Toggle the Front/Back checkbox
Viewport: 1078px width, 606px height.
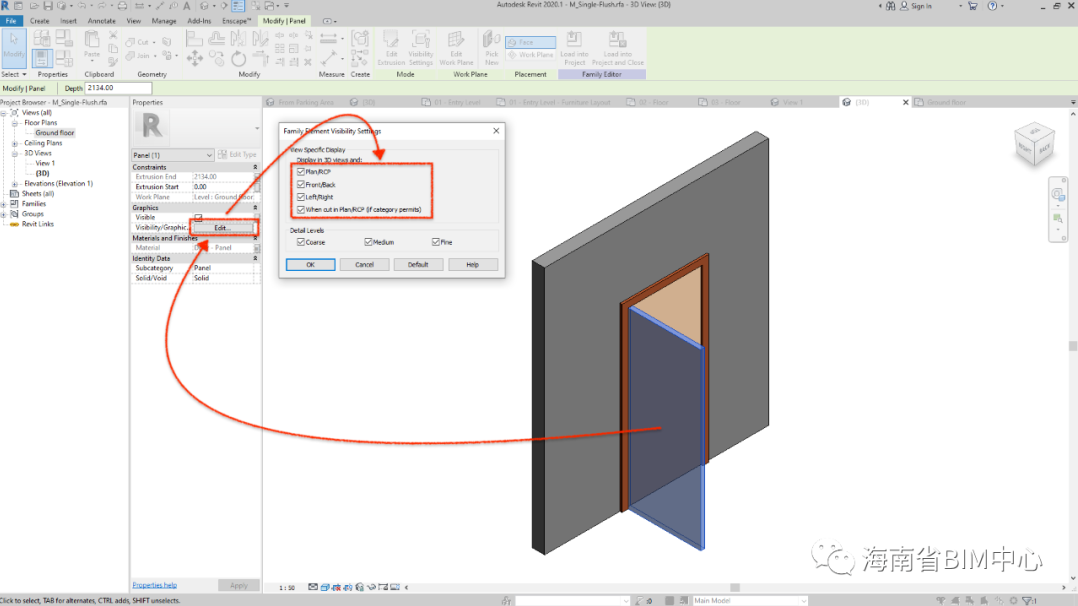[x=301, y=185]
